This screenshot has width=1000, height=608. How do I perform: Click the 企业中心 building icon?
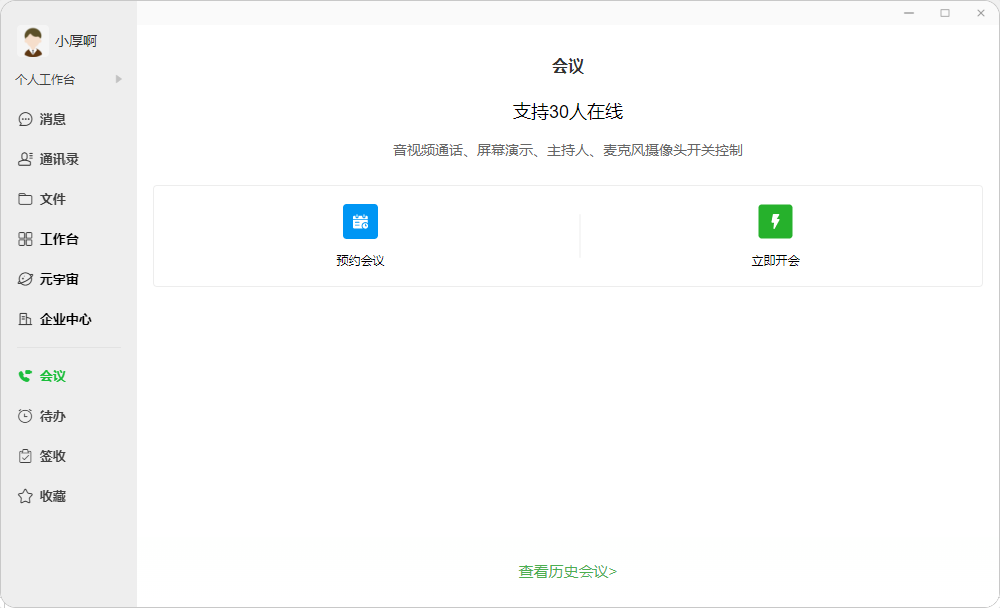[25, 319]
